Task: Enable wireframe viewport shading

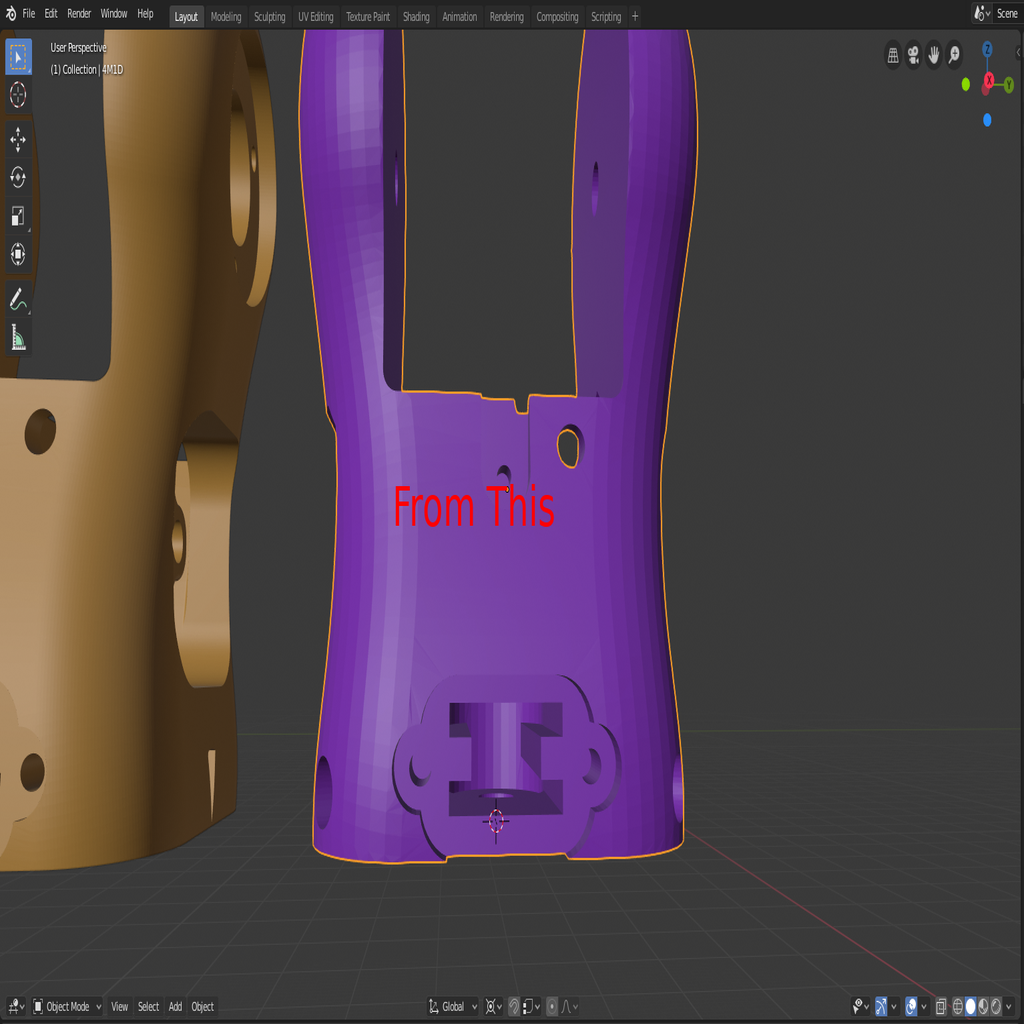Action: (x=958, y=1006)
